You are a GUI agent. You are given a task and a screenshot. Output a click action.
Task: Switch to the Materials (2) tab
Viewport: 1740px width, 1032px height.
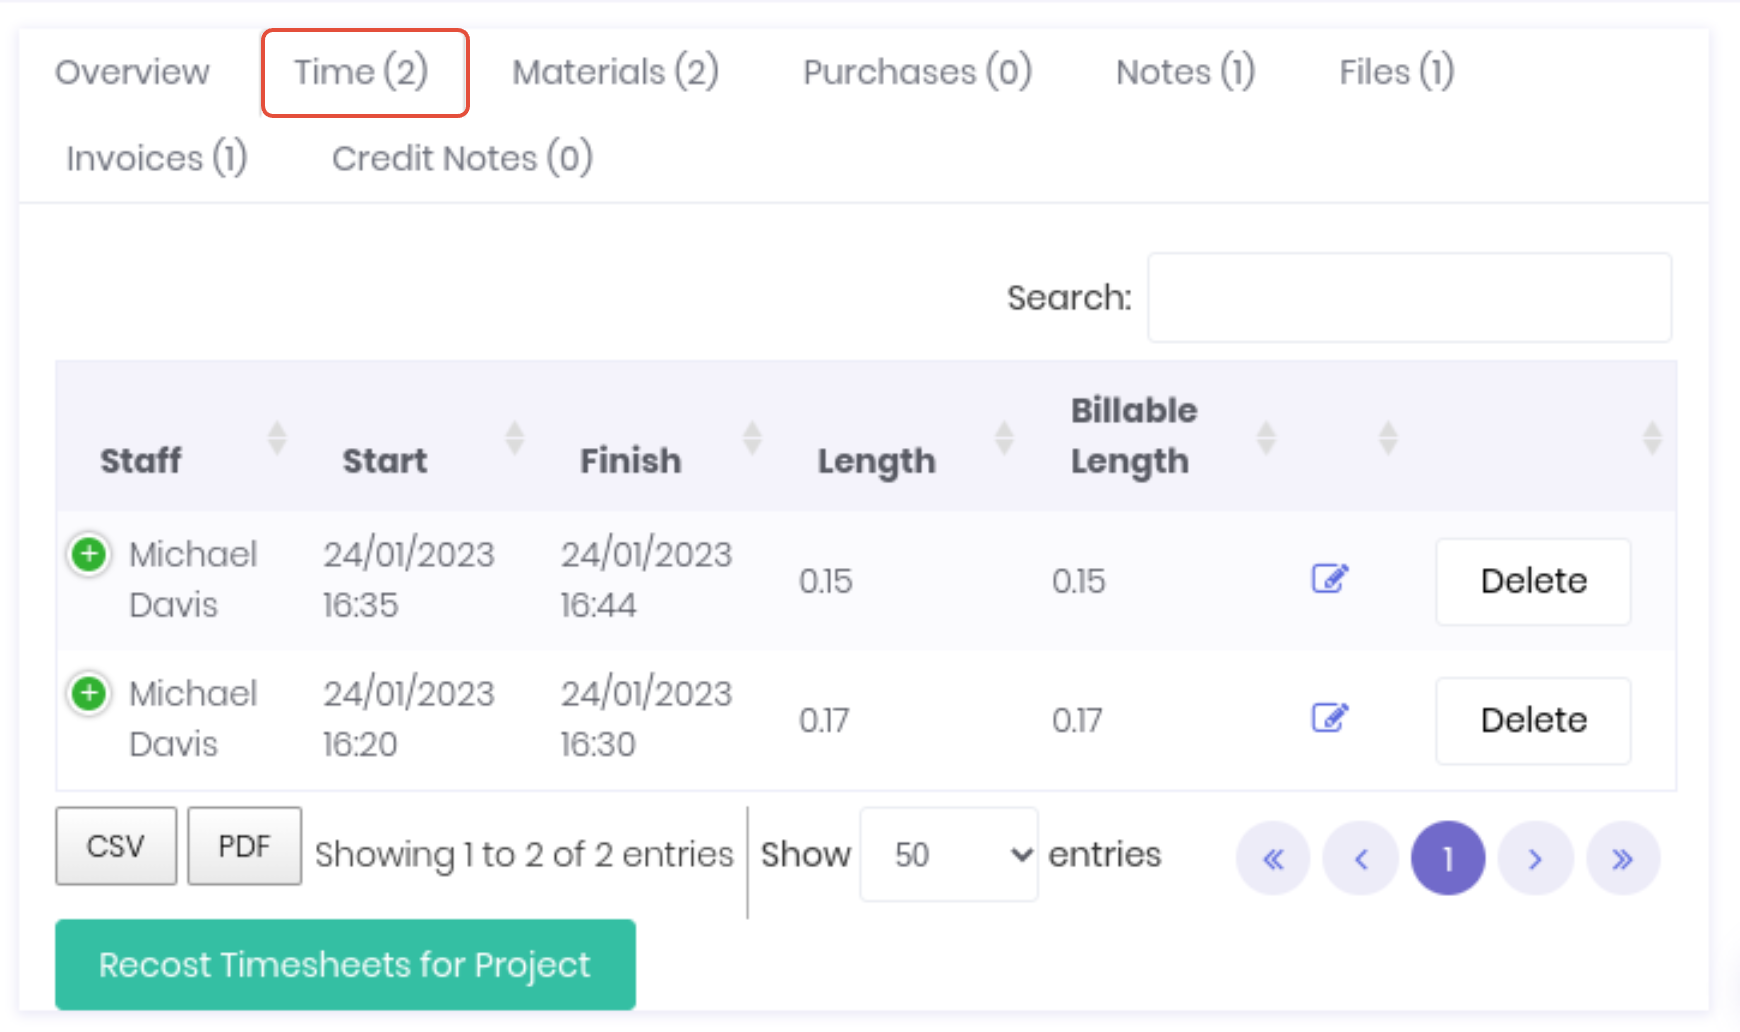tap(615, 72)
